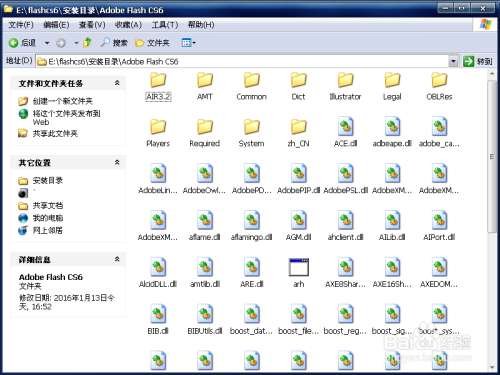Select the aflame.dll file
500x375 pixels.
[x=205, y=226]
